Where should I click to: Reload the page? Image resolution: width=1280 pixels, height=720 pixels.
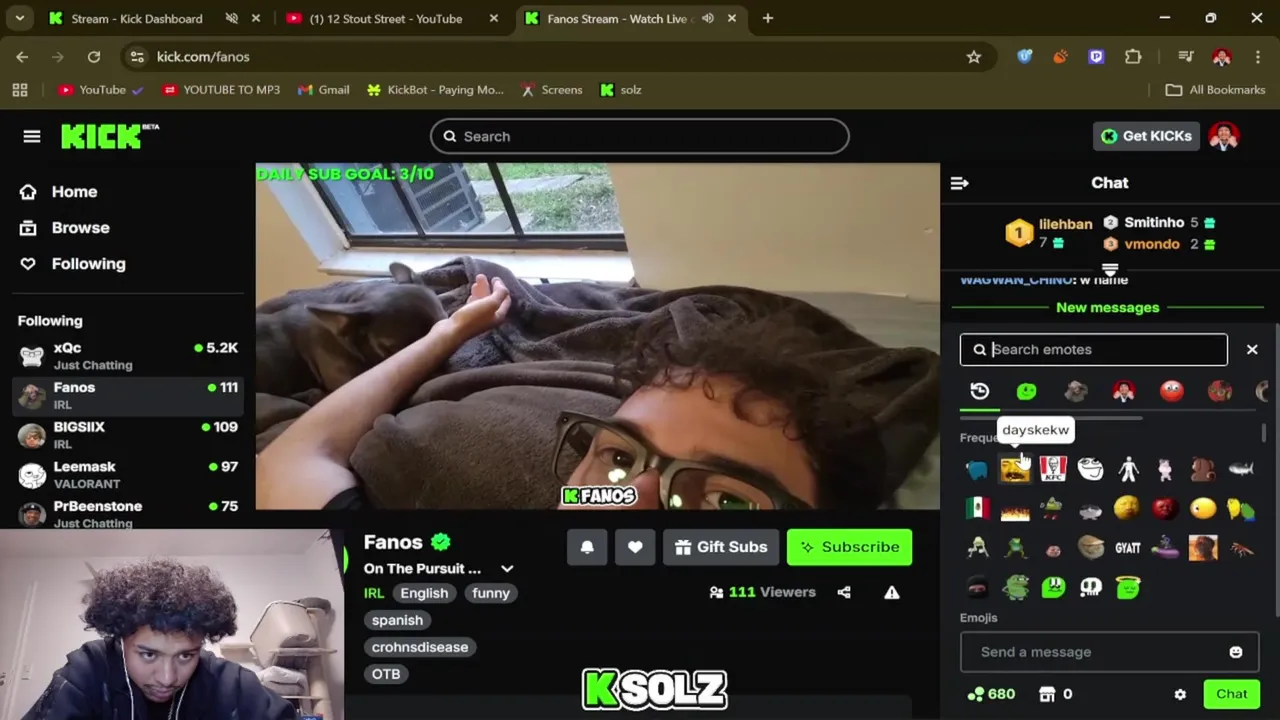(94, 57)
